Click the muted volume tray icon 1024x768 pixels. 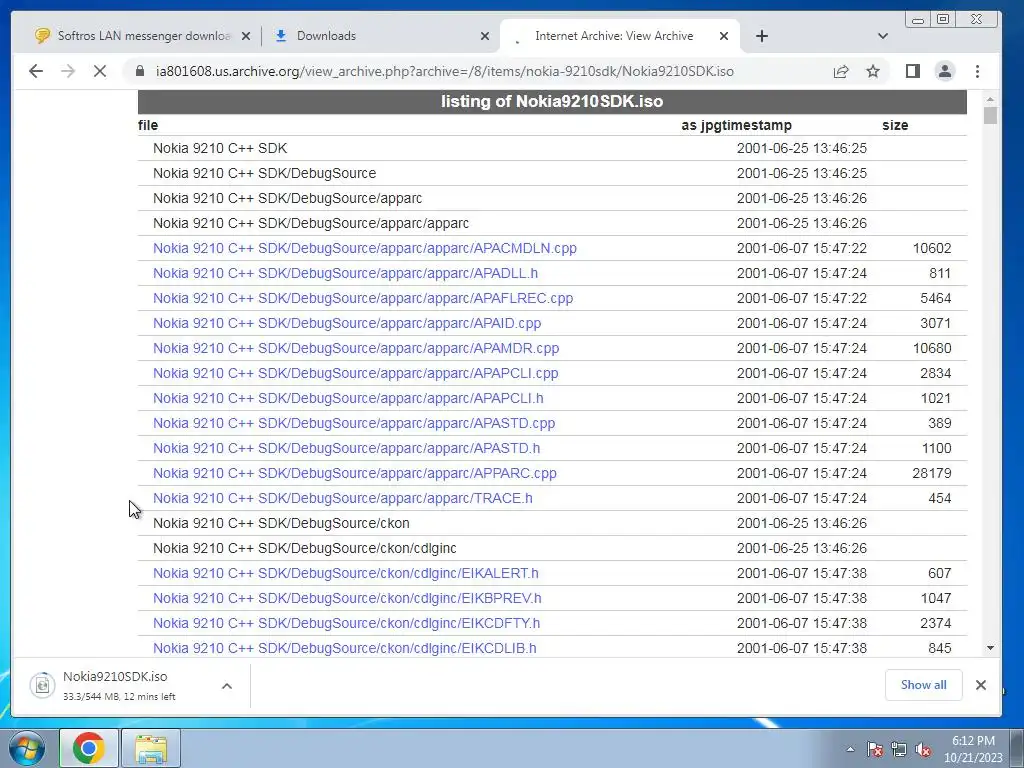click(923, 750)
